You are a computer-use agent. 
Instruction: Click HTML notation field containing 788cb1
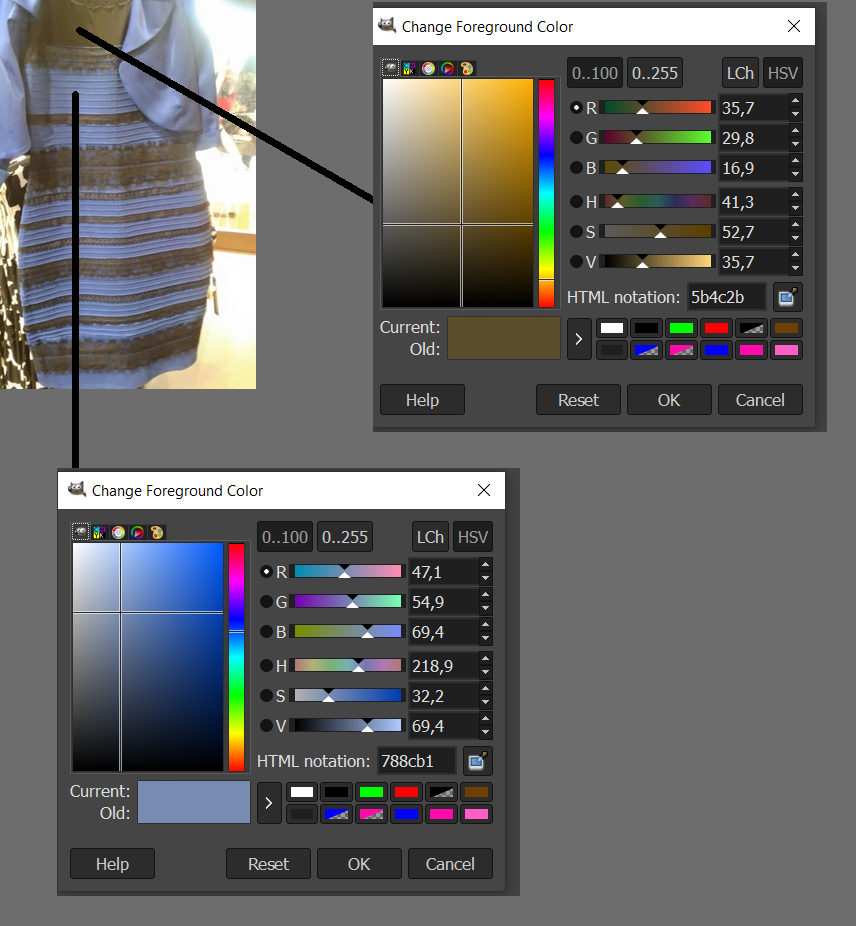pyautogui.click(x=417, y=761)
